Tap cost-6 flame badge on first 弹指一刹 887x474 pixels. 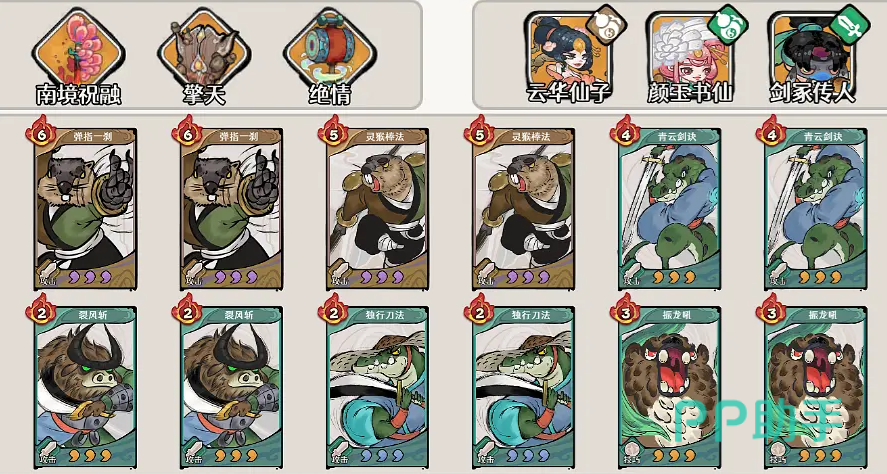tap(41, 132)
